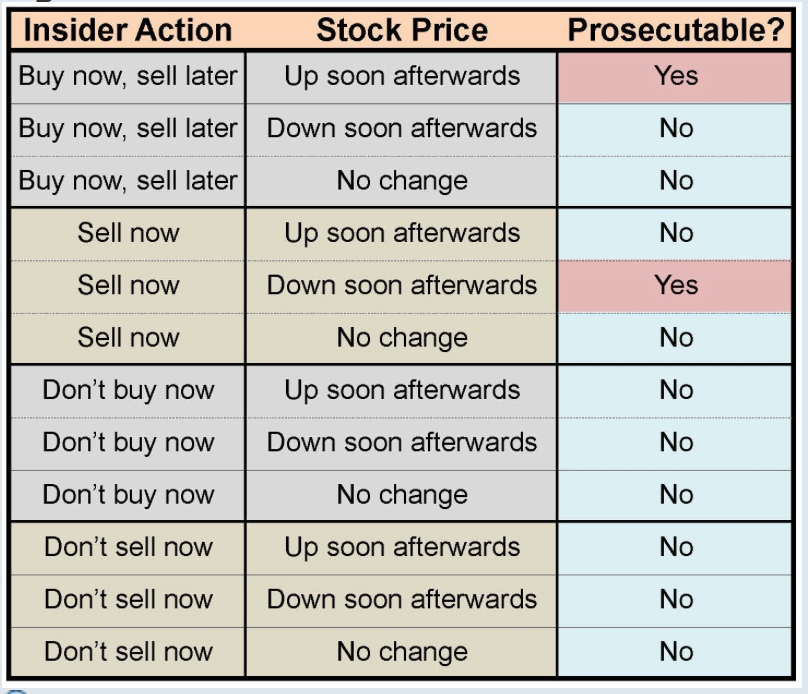
Task: Select pink "Yes" cell in Sell now row
Action: click(x=676, y=285)
